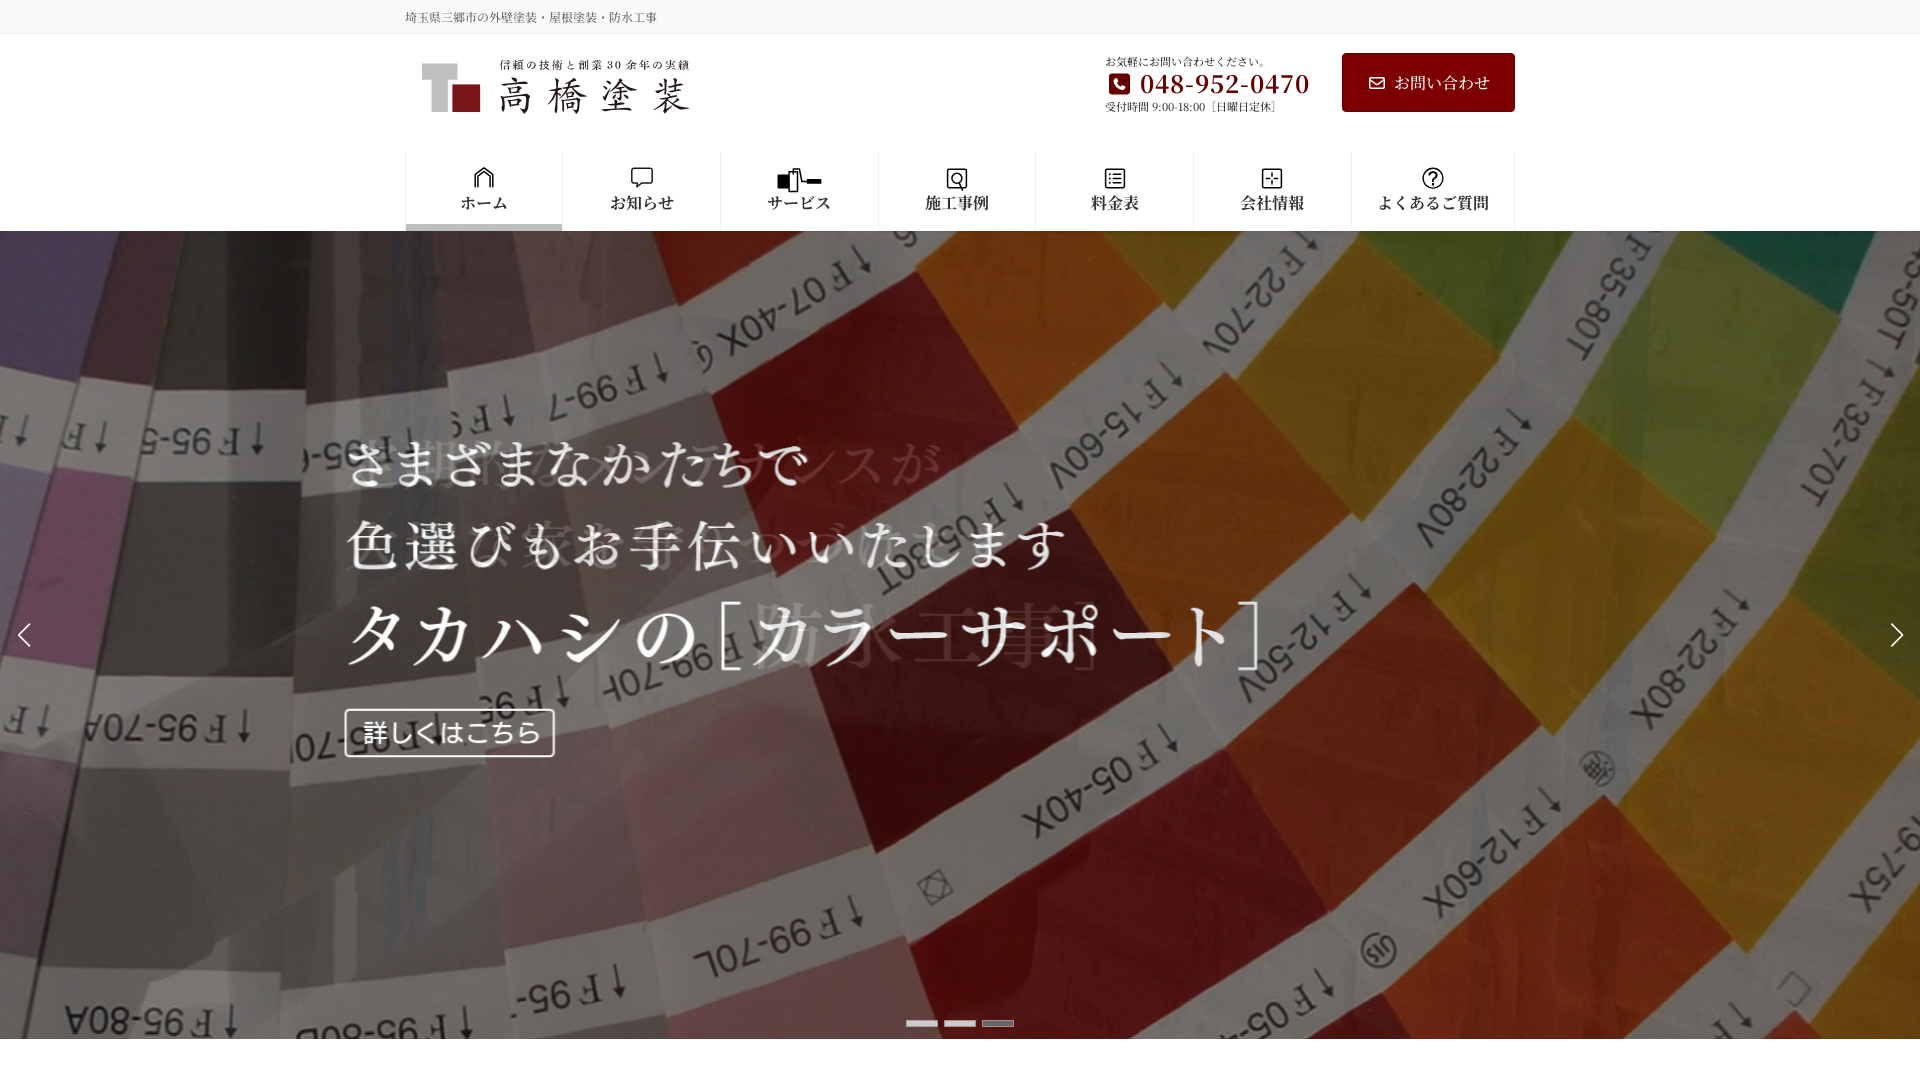
Task: Open the お知らせ menu label
Action: (x=642, y=203)
